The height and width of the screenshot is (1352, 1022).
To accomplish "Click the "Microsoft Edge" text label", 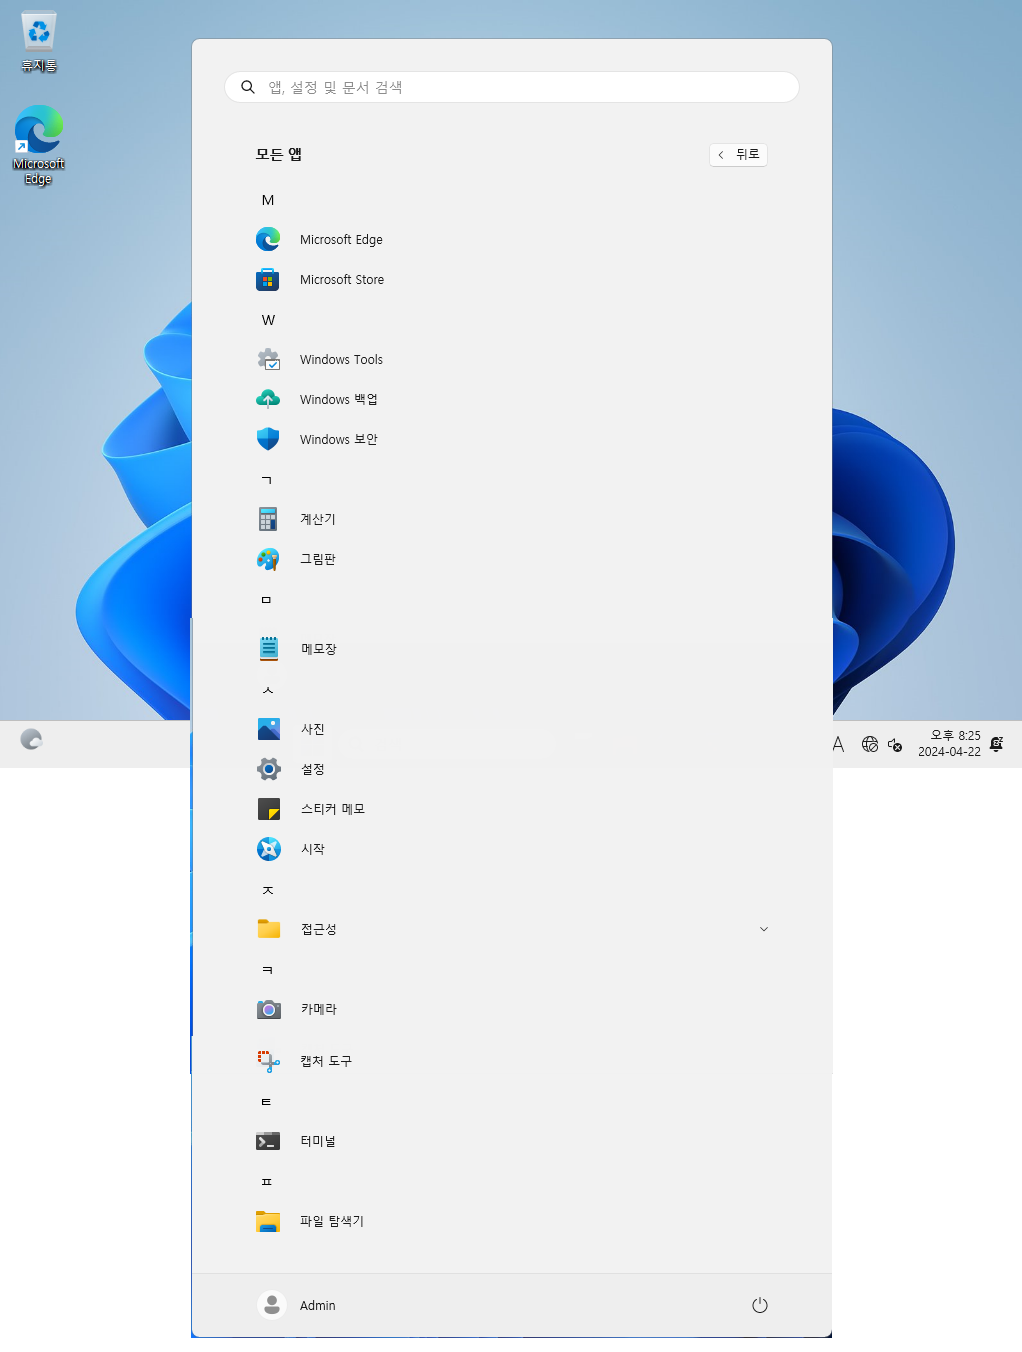I will (341, 240).
